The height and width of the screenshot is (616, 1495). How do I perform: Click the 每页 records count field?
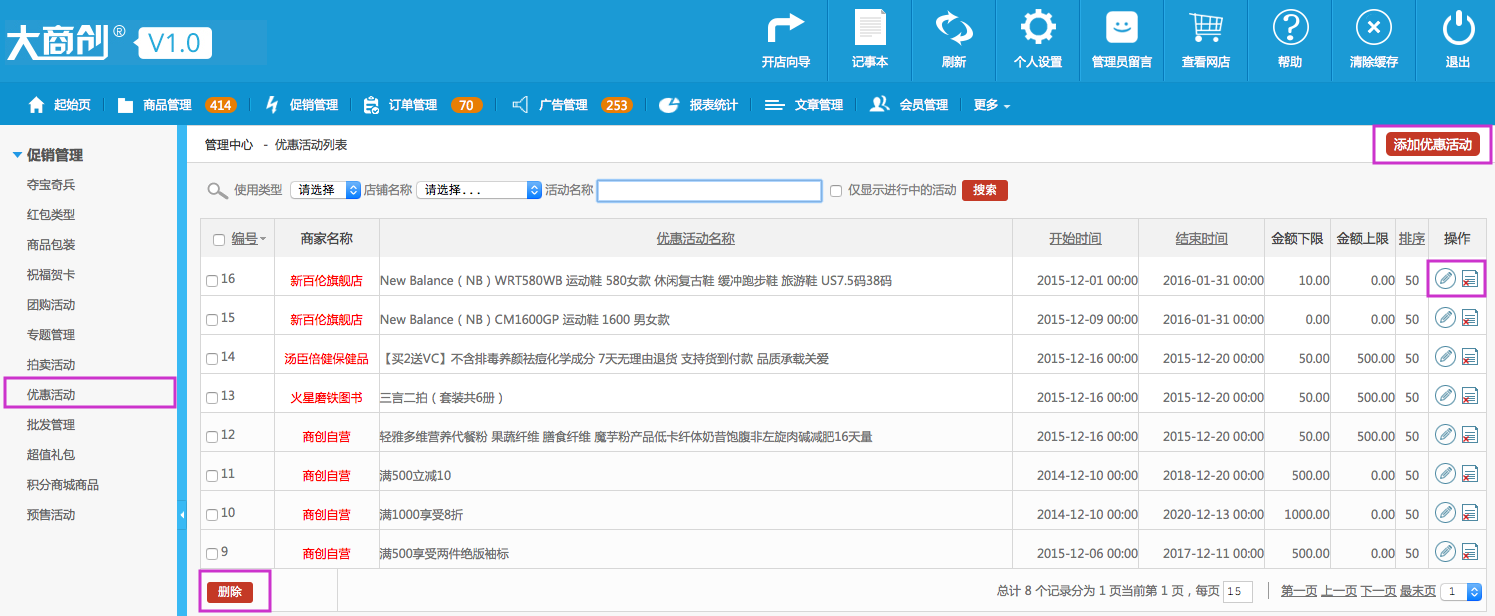coord(1238,592)
